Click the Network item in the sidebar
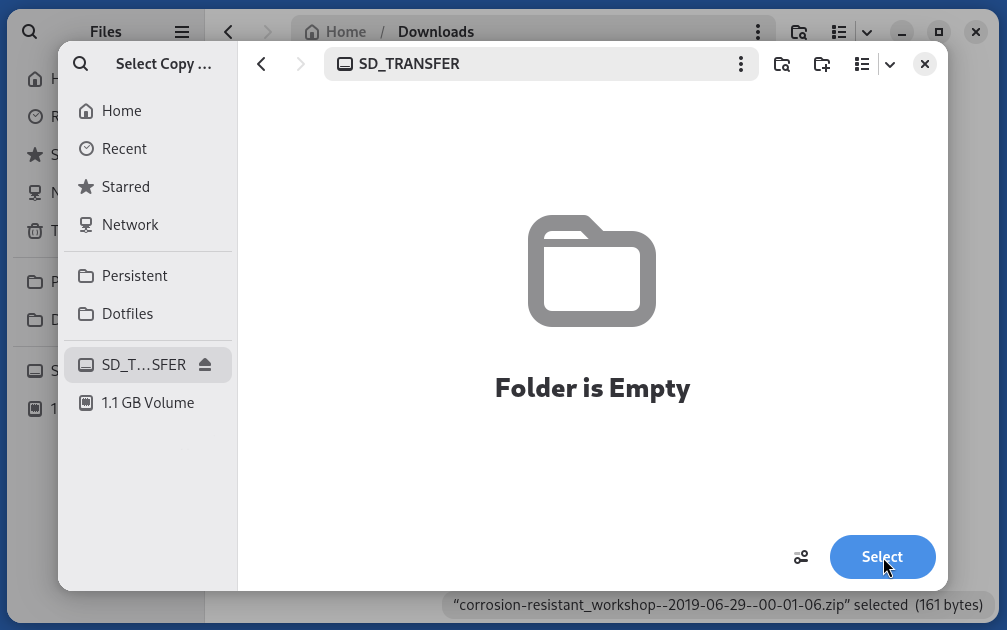This screenshot has height=630, width=1007. coord(128,224)
